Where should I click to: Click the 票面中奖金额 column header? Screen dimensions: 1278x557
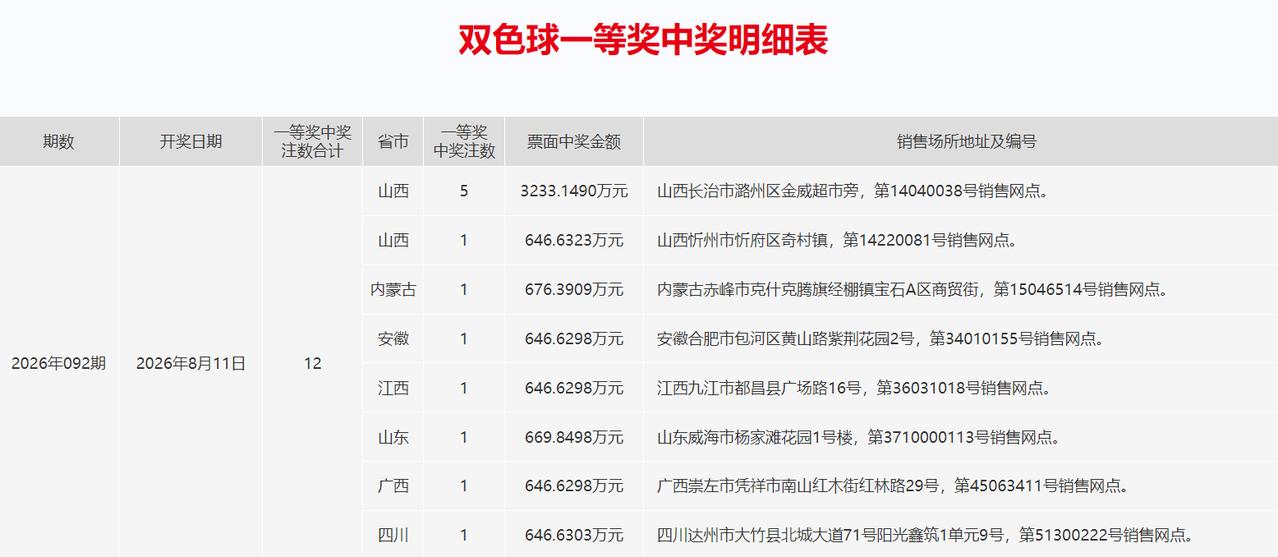point(574,141)
